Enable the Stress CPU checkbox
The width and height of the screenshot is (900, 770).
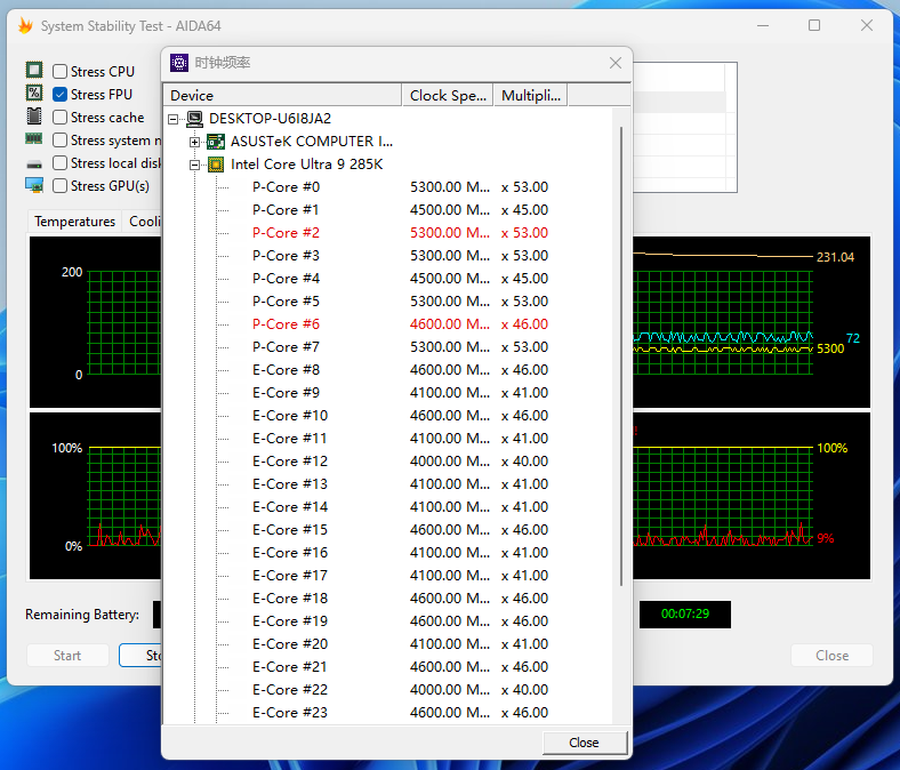click(60, 71)
